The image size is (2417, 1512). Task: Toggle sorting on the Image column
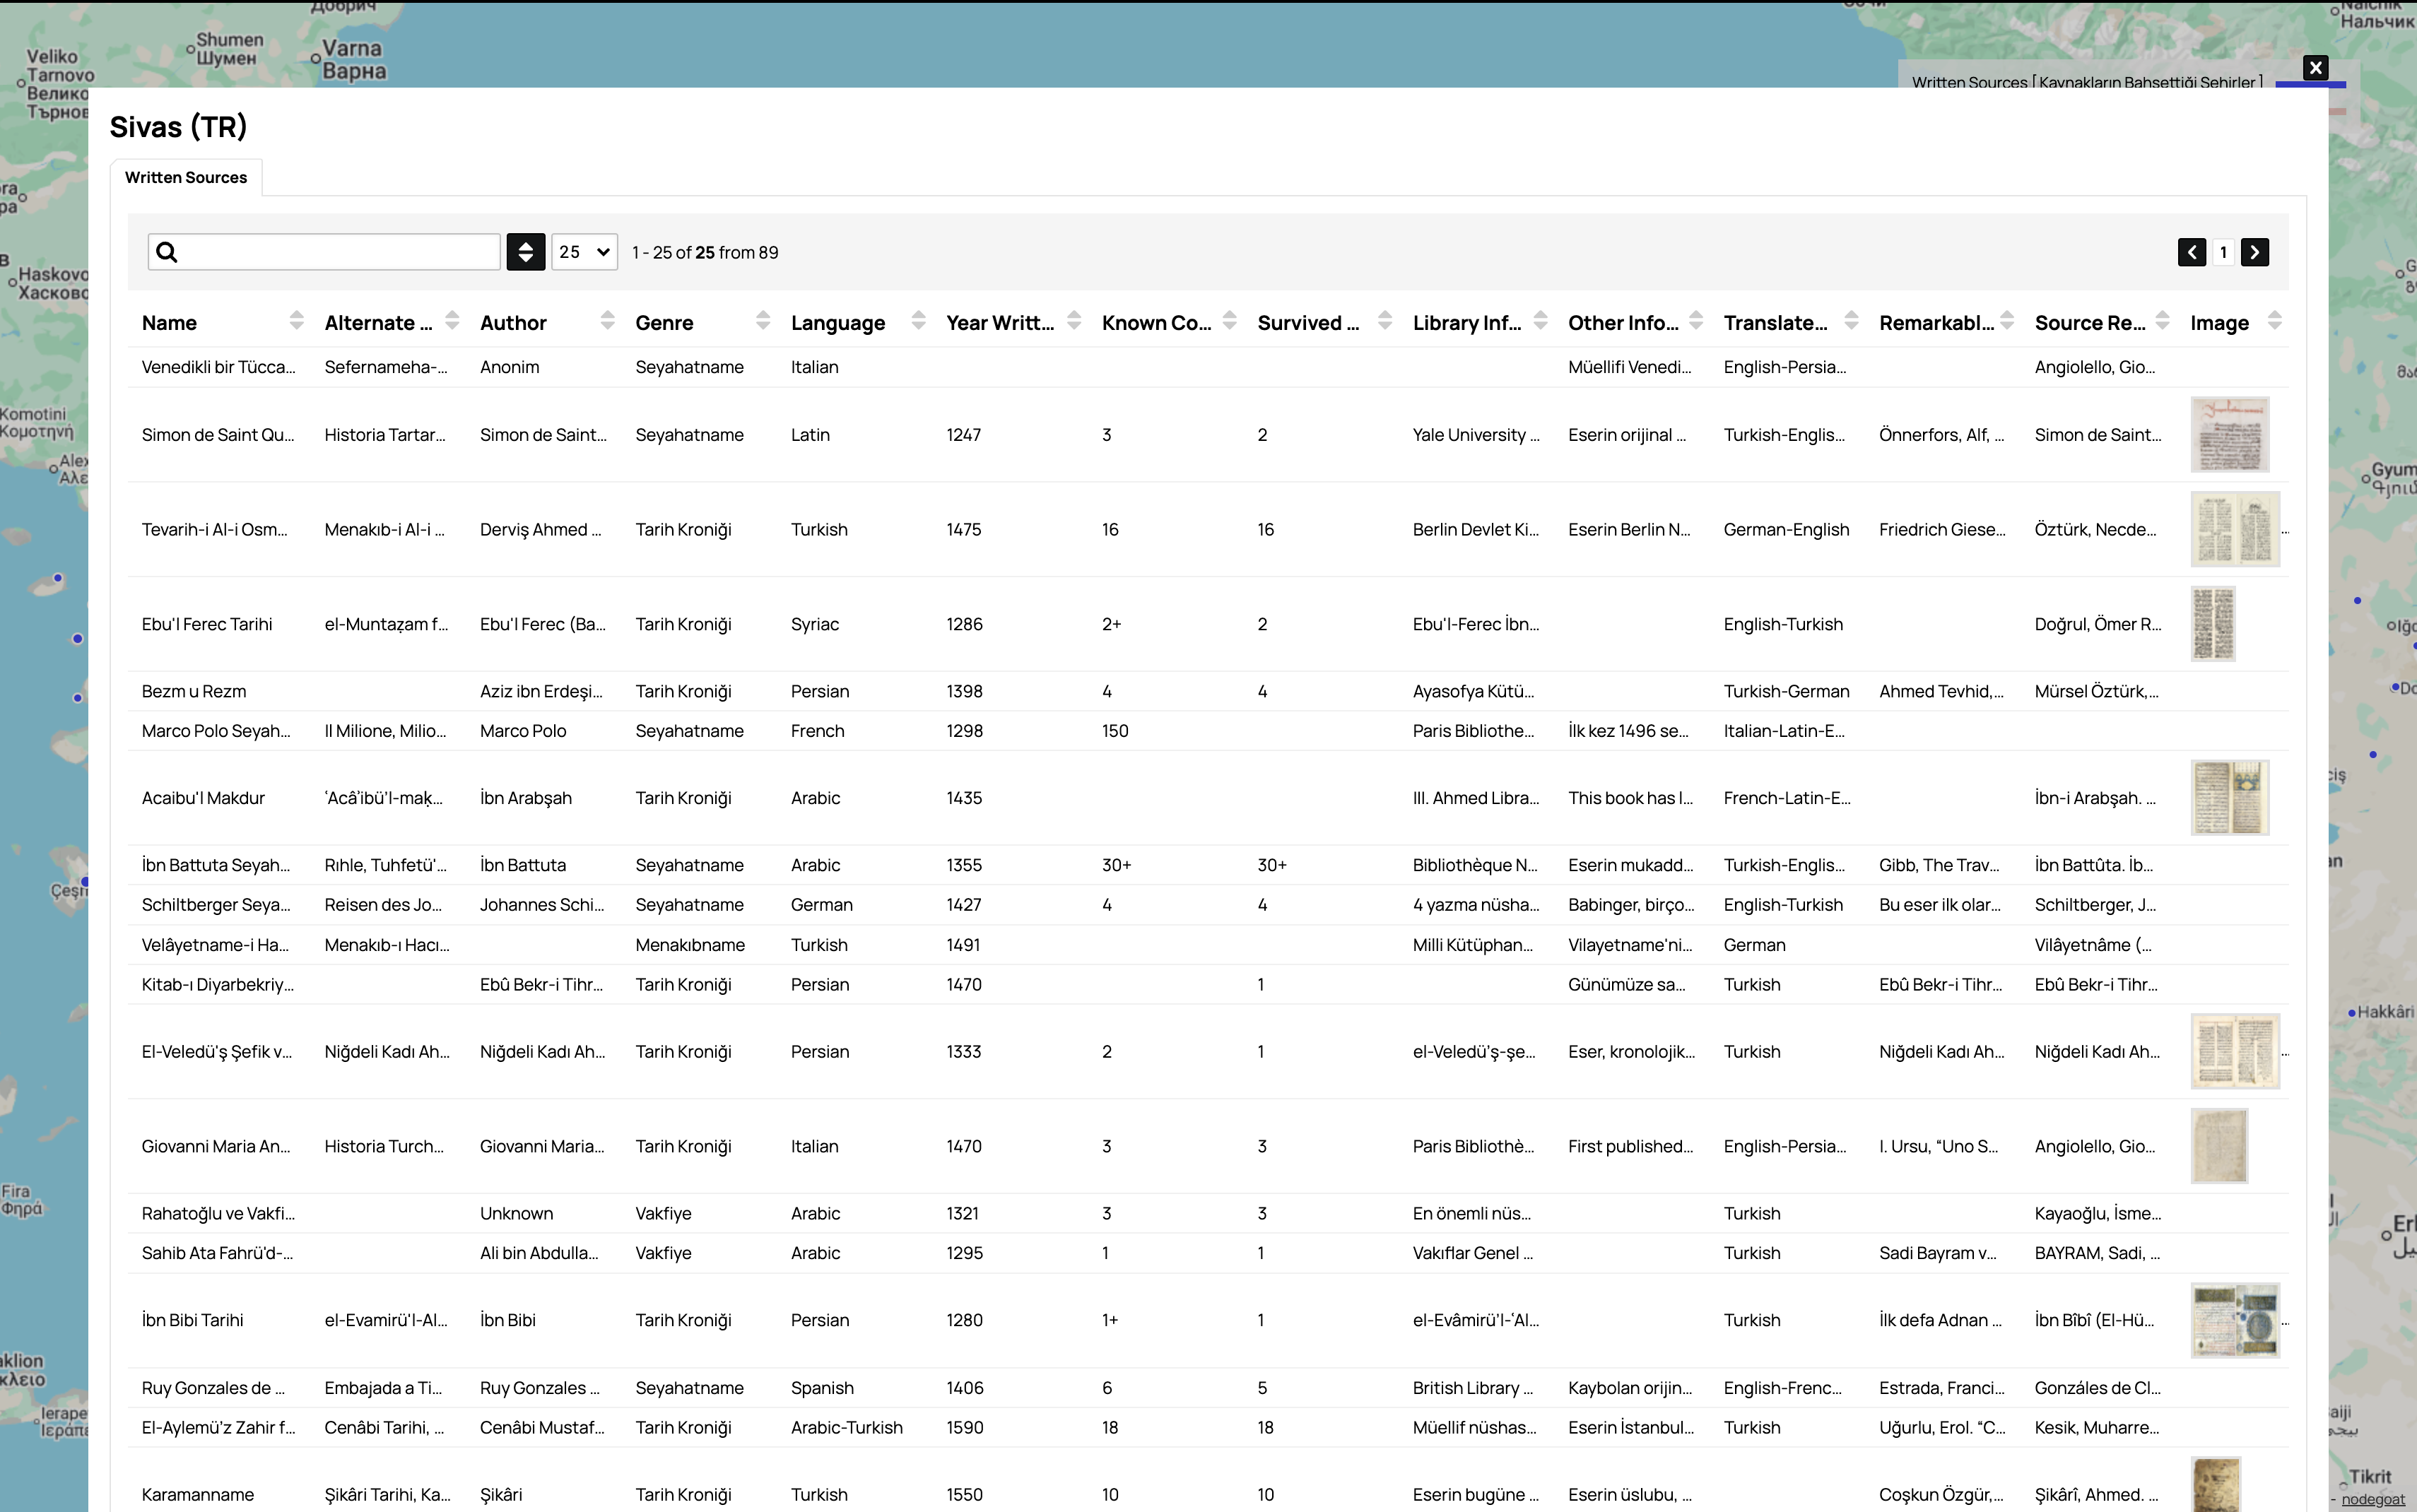(x=2274, y=320)
